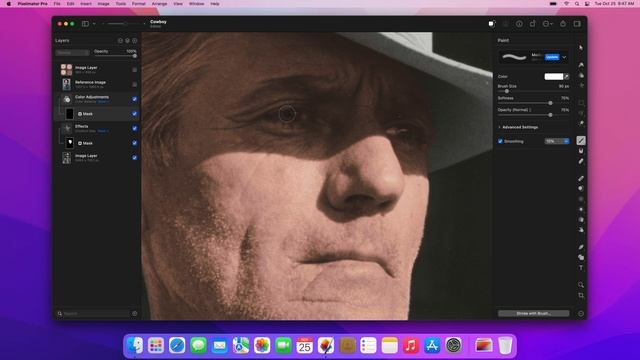Viewport: 640px width, 360px height.
Task: Select the Arrange arrow tool
Action: (581, 48)
